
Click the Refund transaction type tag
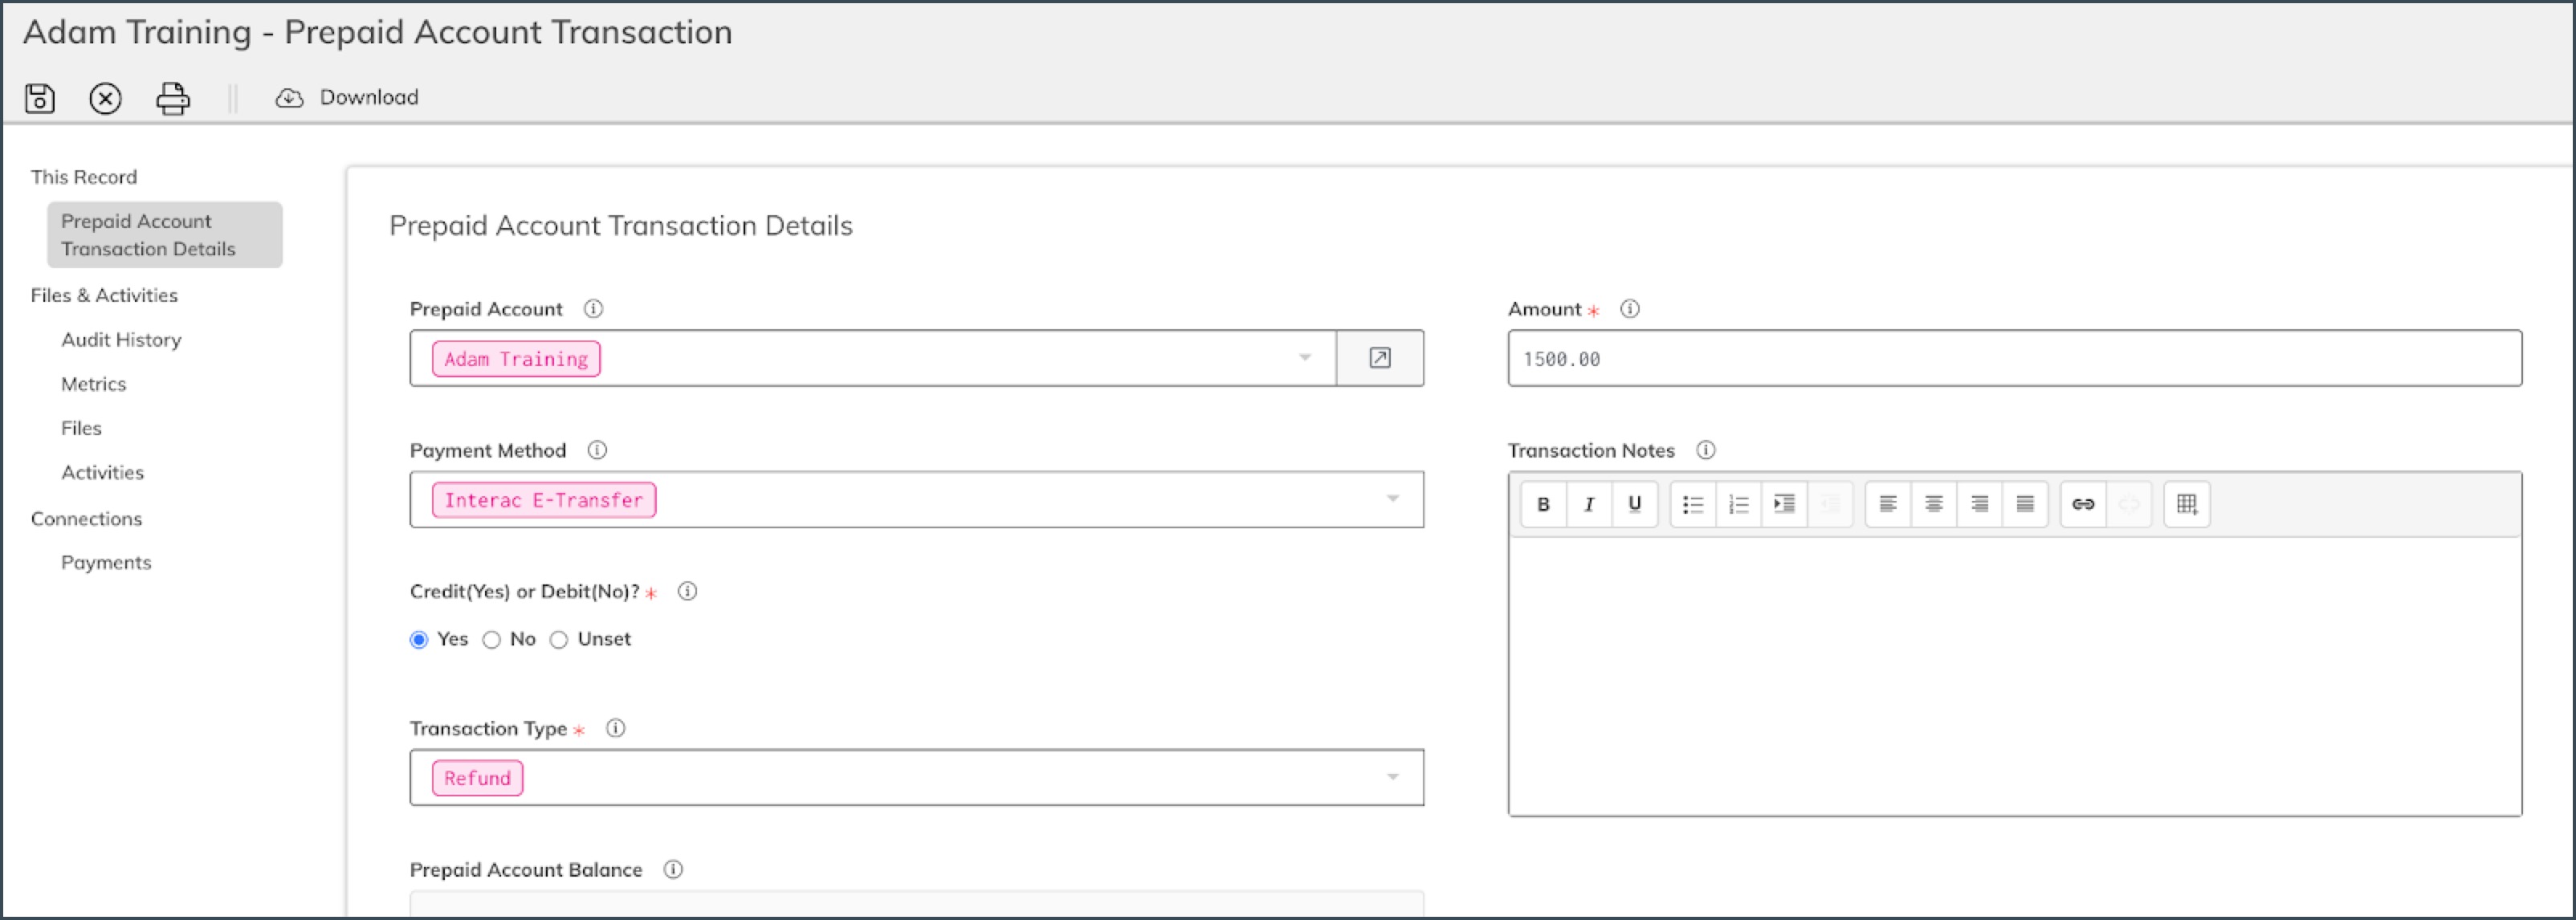(x=477, y=778)
